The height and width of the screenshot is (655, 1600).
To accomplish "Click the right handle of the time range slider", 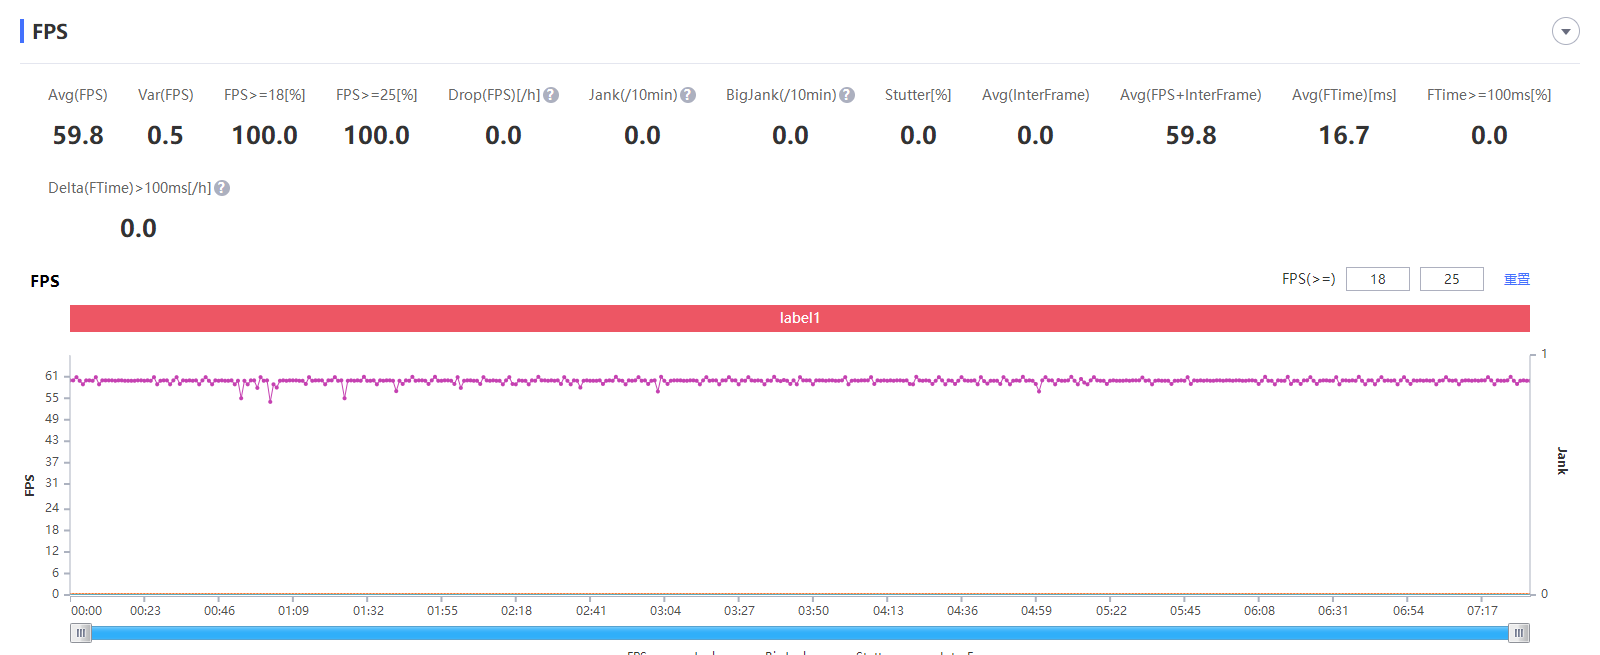I will 1518,633.
